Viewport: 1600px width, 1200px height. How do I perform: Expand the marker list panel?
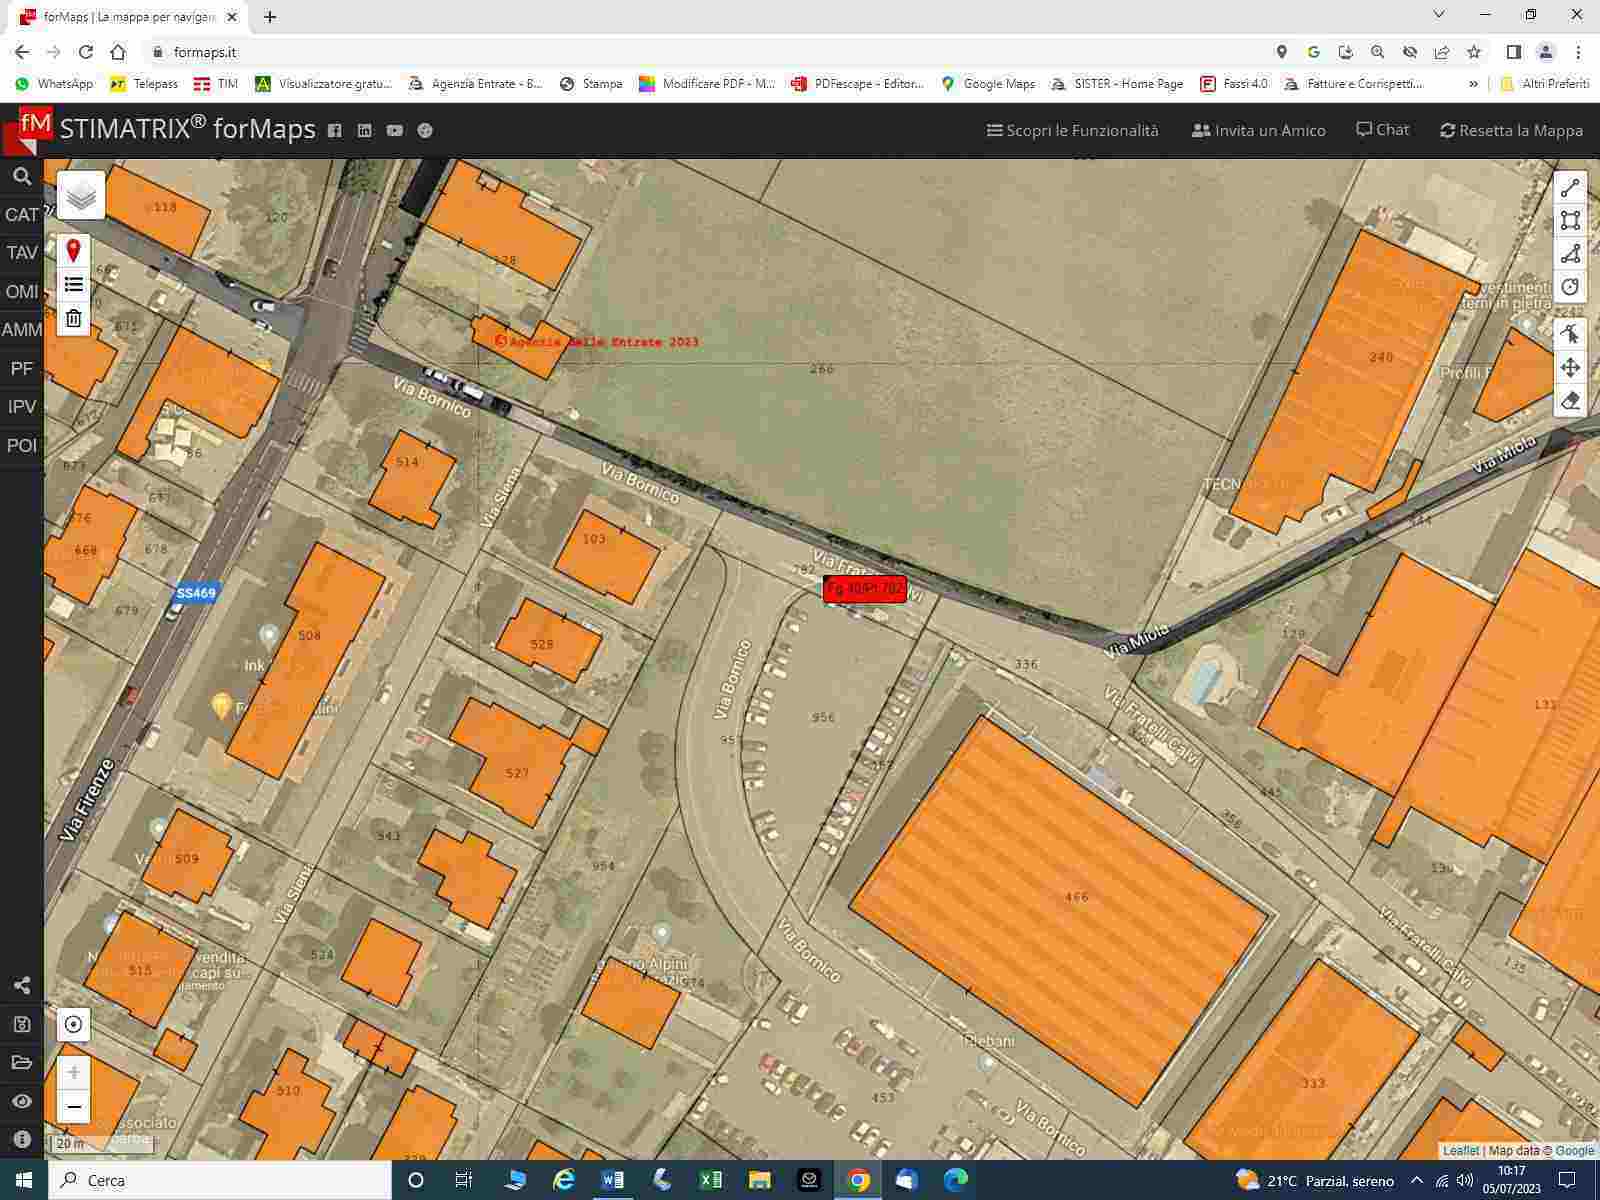pyautogui.click(x=73, y=285)
